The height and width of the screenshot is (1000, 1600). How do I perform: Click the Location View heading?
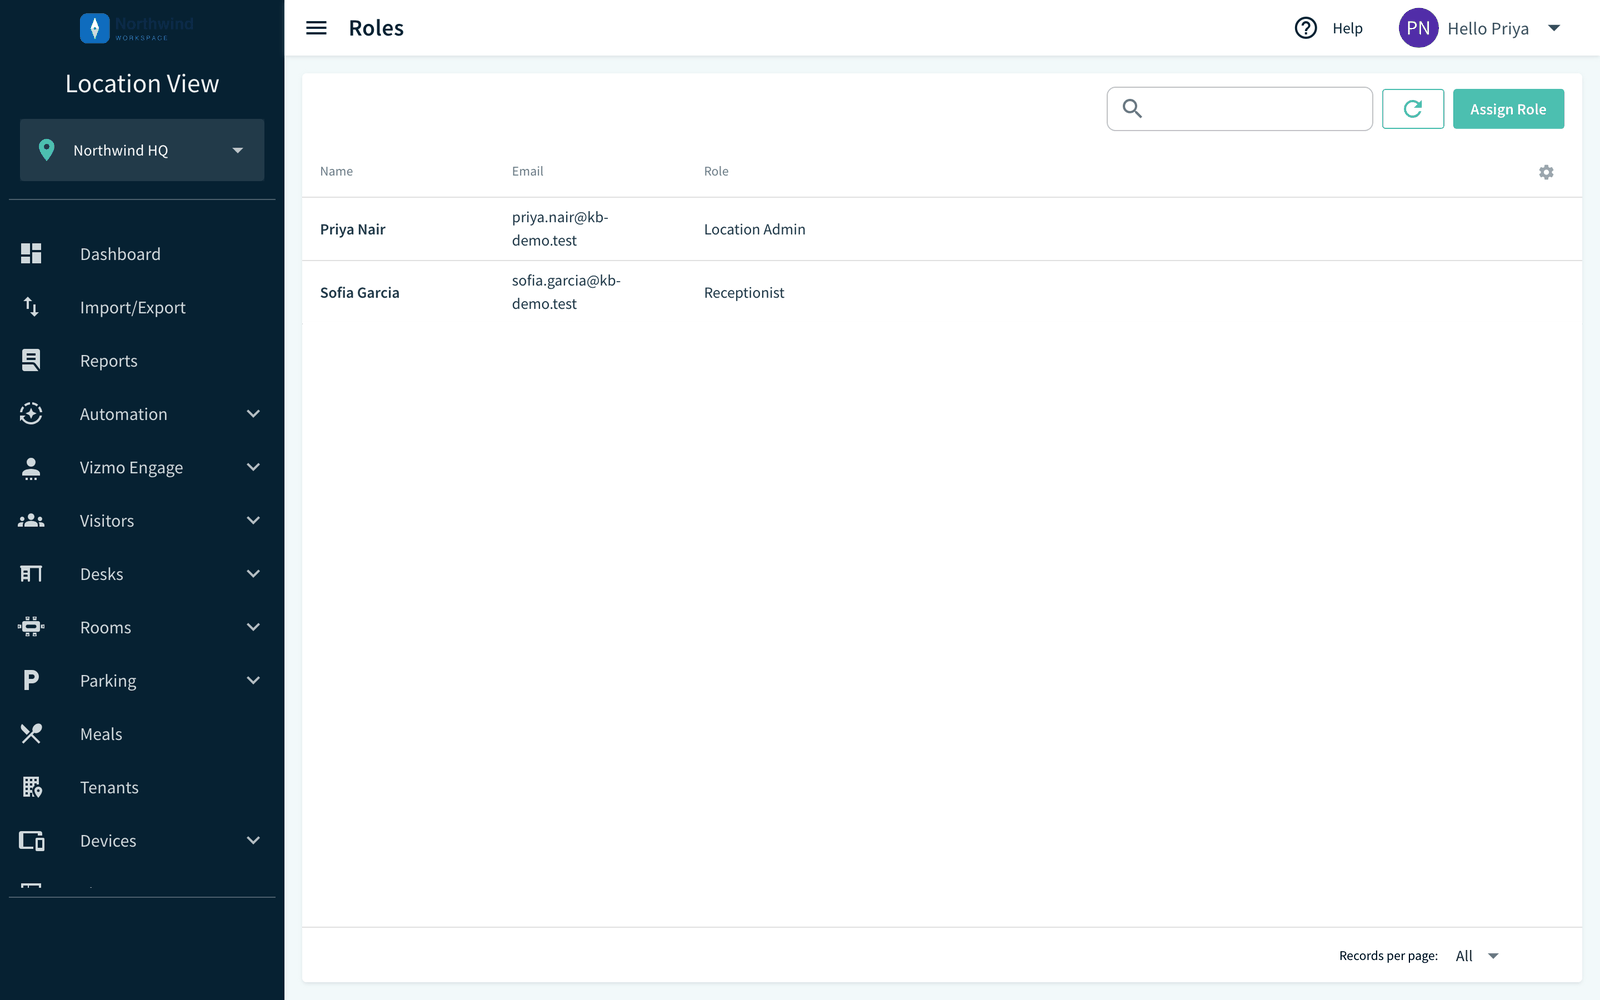[x=142, y=84]
